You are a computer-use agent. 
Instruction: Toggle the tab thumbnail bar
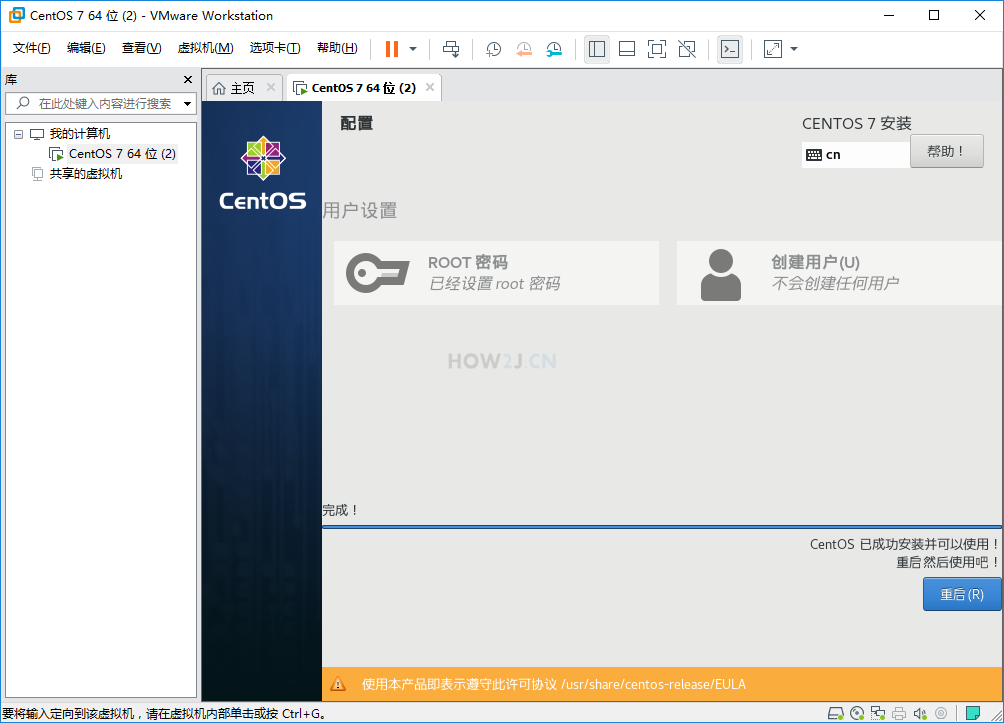tap(628, 48)
